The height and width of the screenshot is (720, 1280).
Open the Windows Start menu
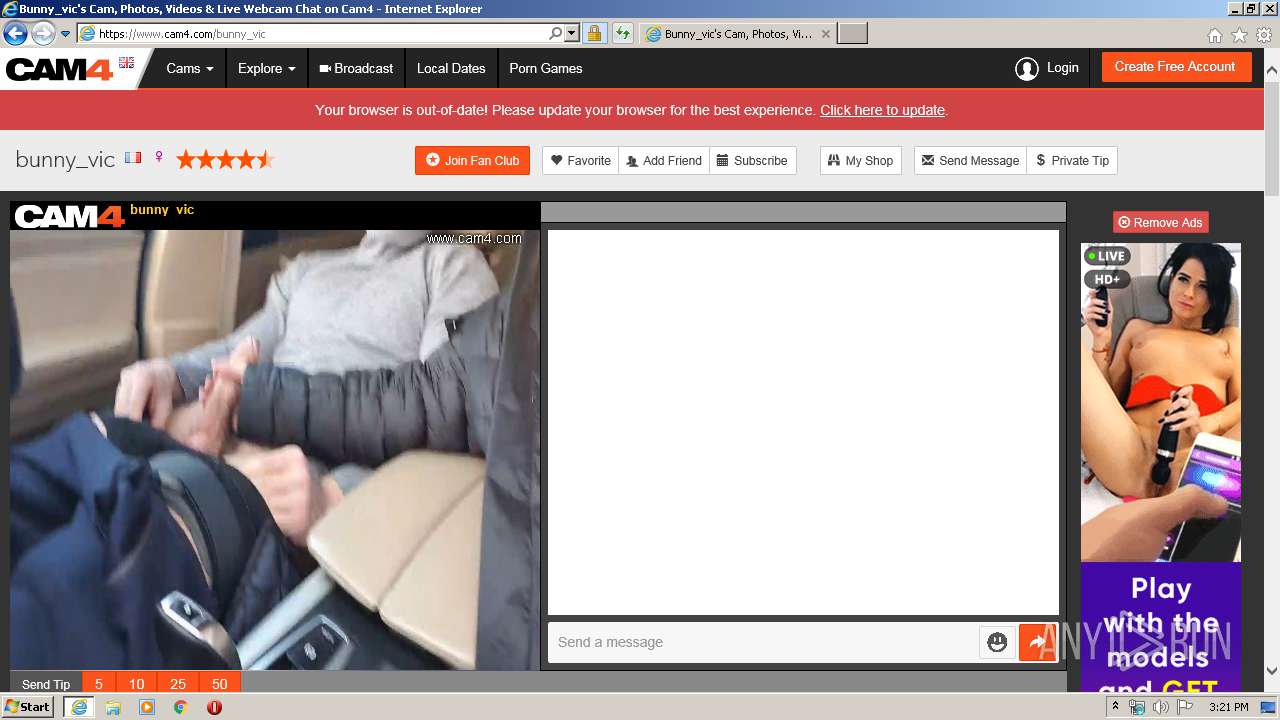point(28,706)
